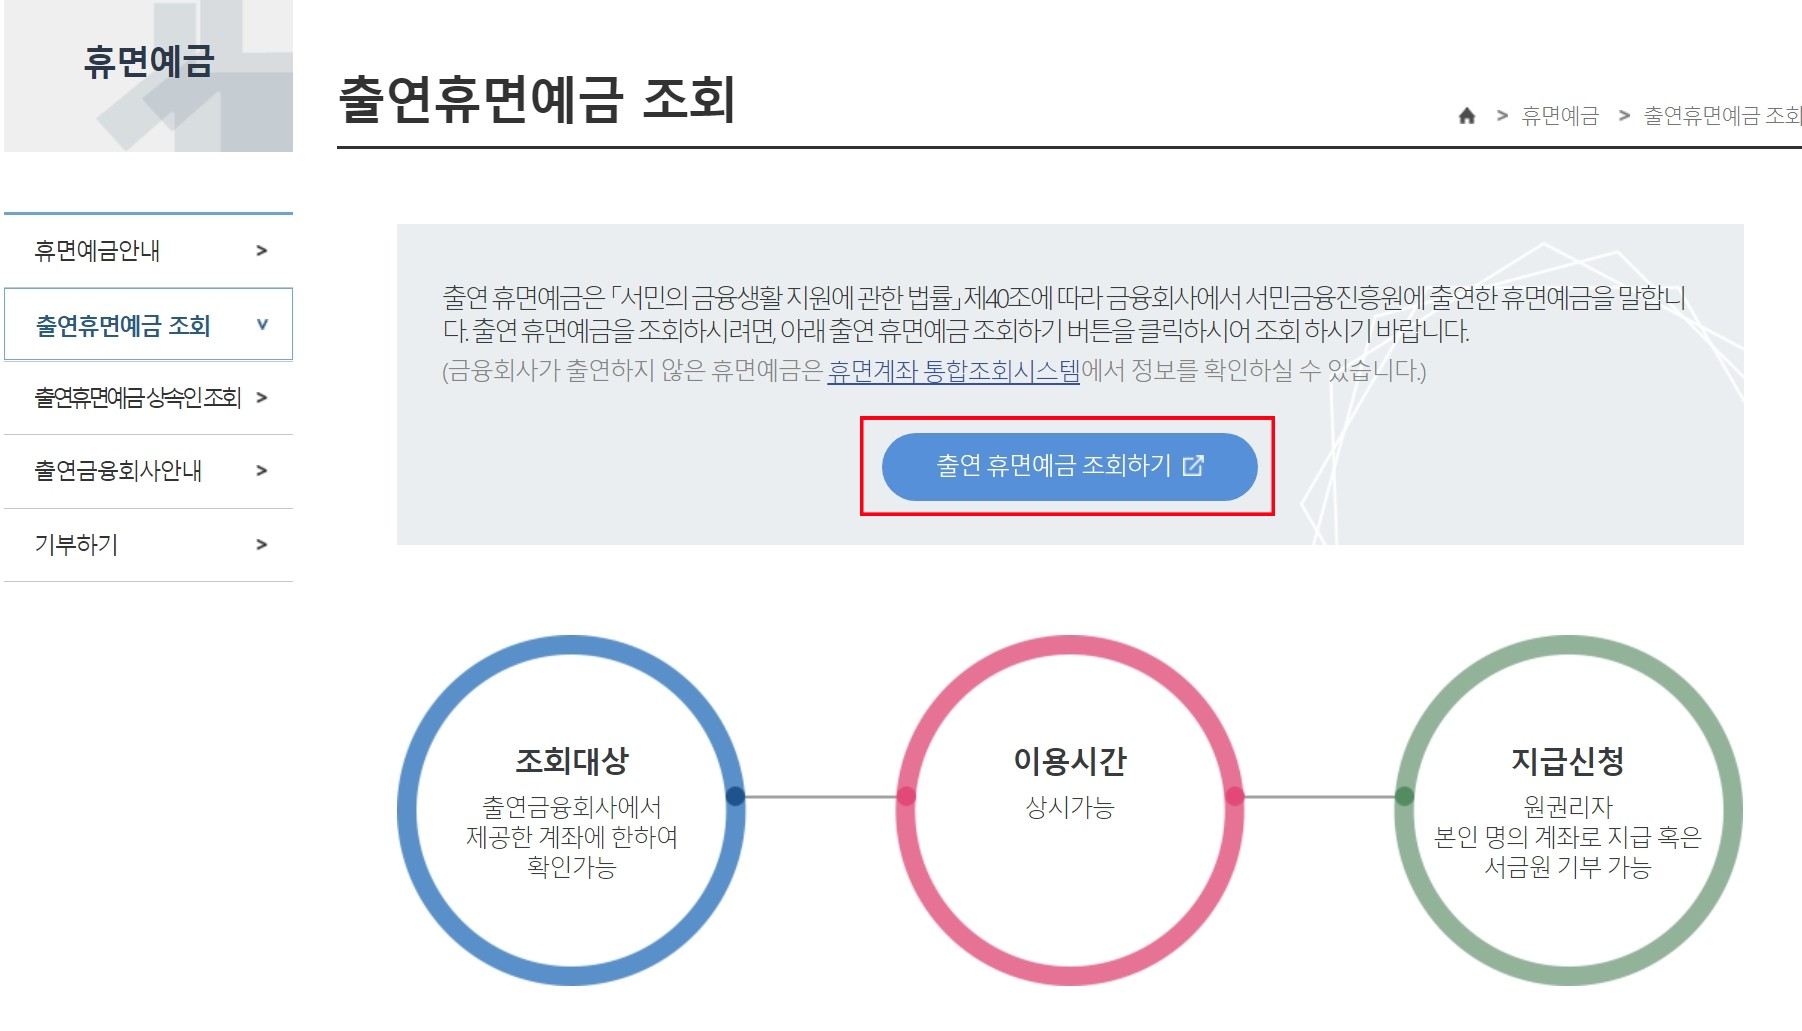Expand the 휴면예금안내 sidebar item chevron
Viewport: 1802px width, 1031px height.
(263, 251)
